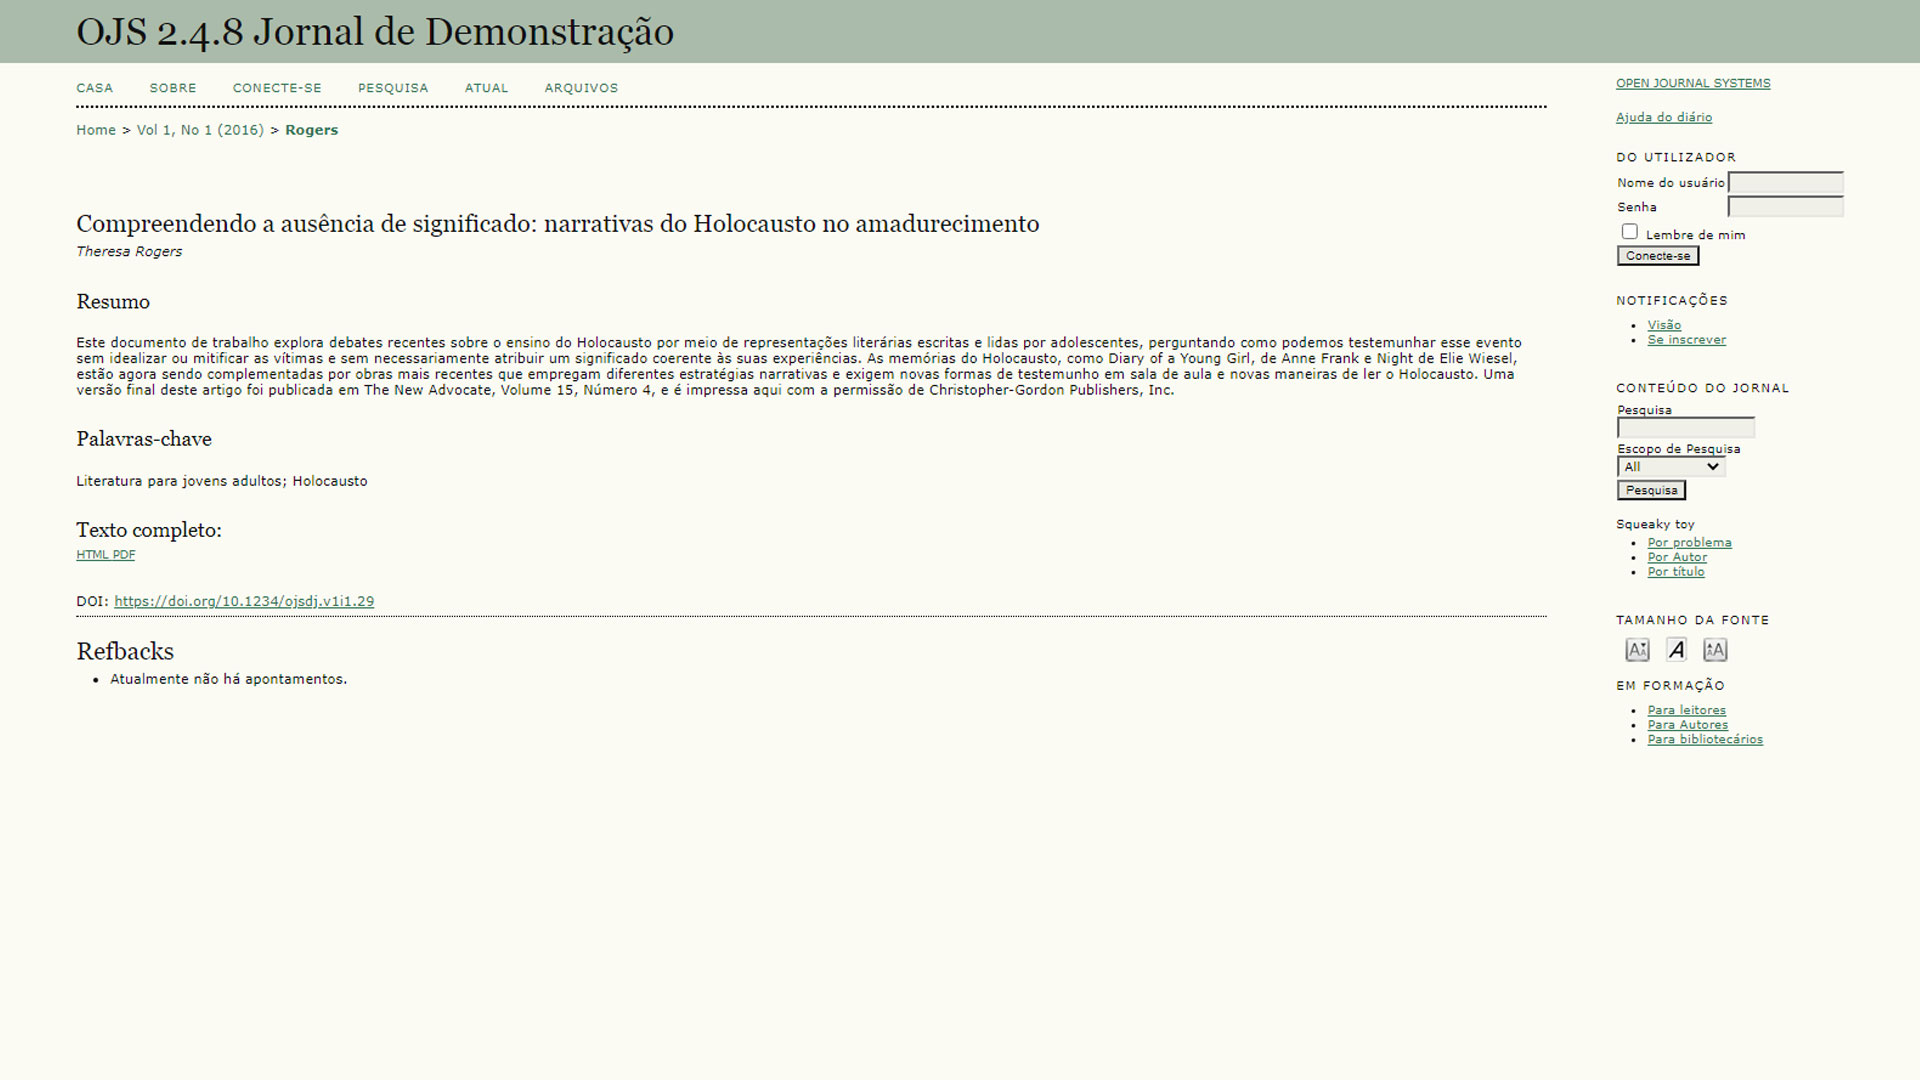Focus the journal content Pesquisa search field
The width and height of the screenshot is (1920, 1080).
1686,428
